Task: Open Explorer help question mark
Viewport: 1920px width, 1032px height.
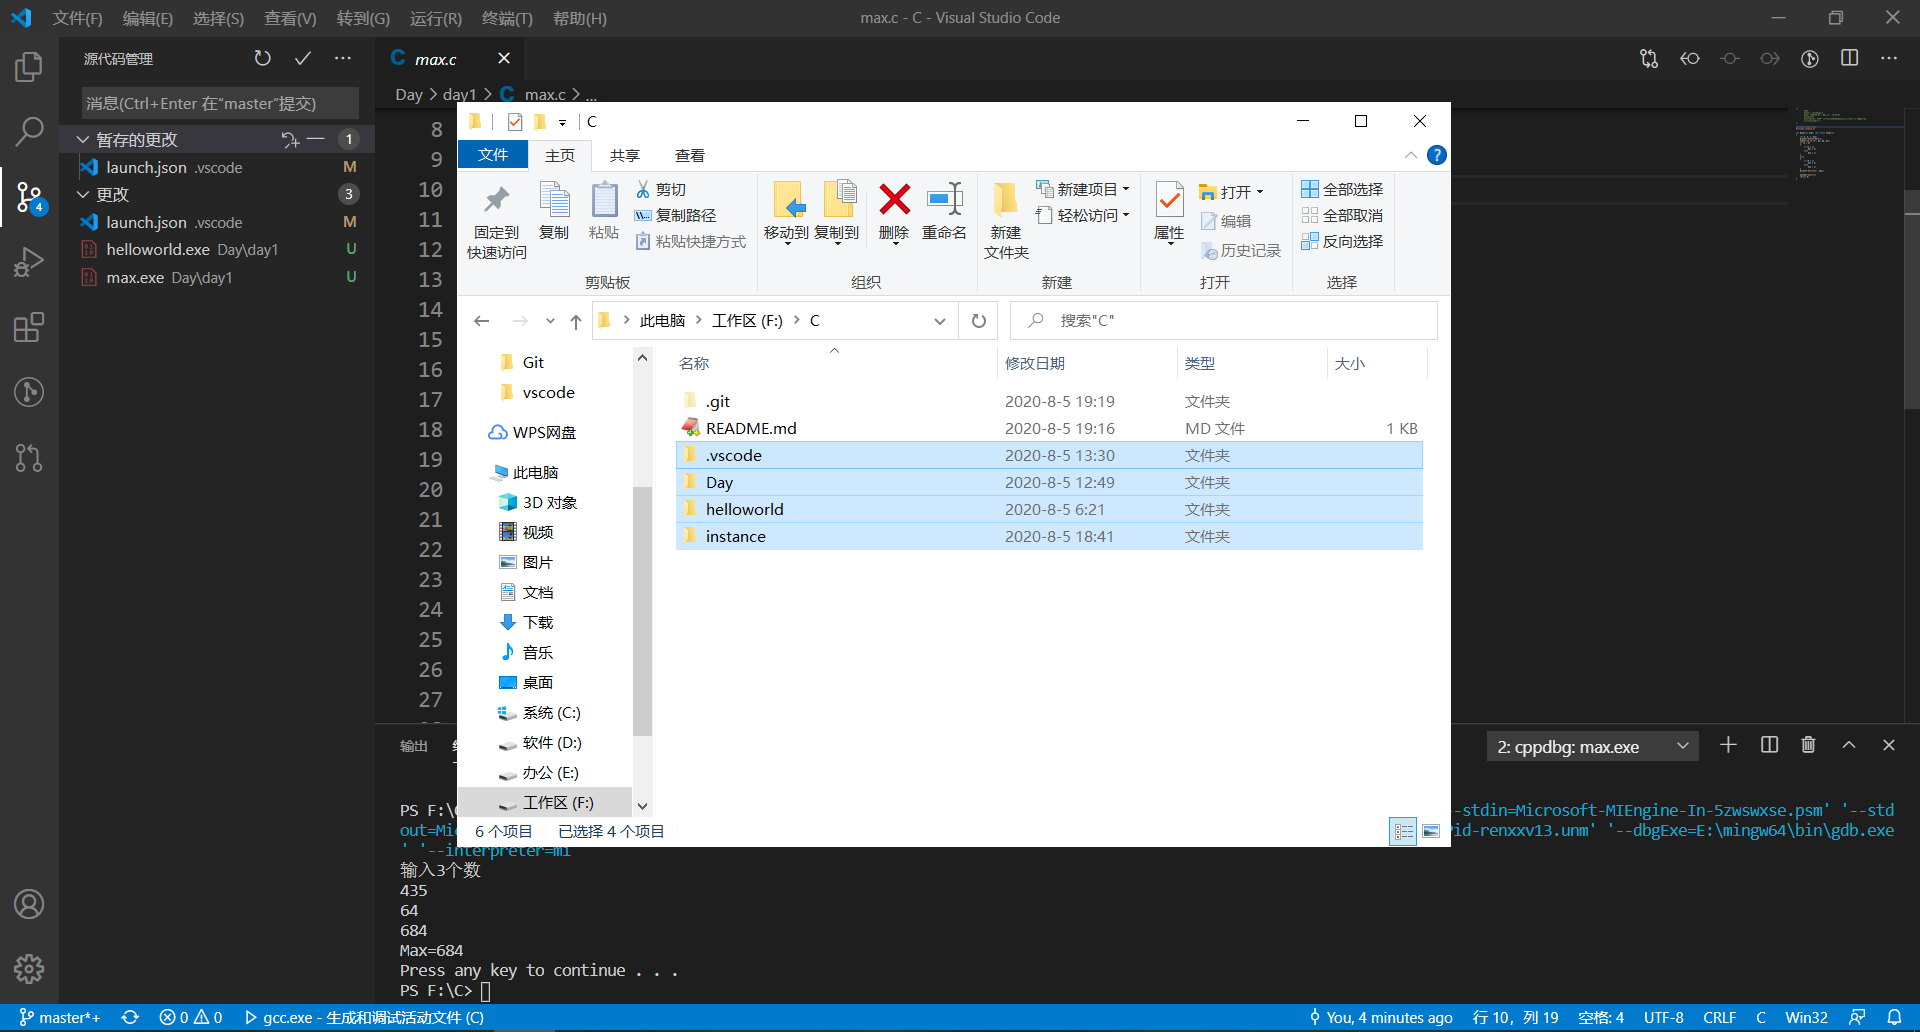Action: pos(1437,155)
